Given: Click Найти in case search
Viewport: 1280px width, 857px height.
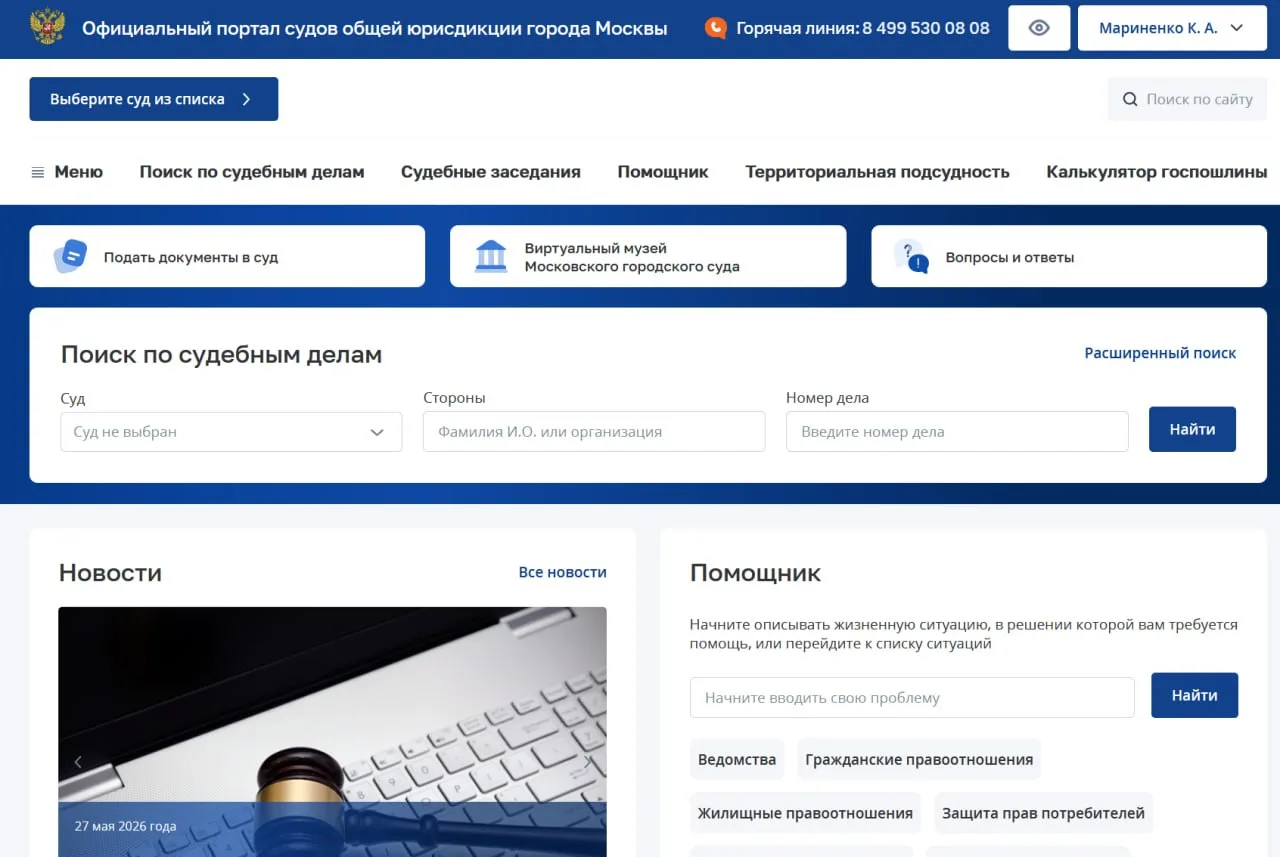Looking at the screenshot, I should point(1192,429).
